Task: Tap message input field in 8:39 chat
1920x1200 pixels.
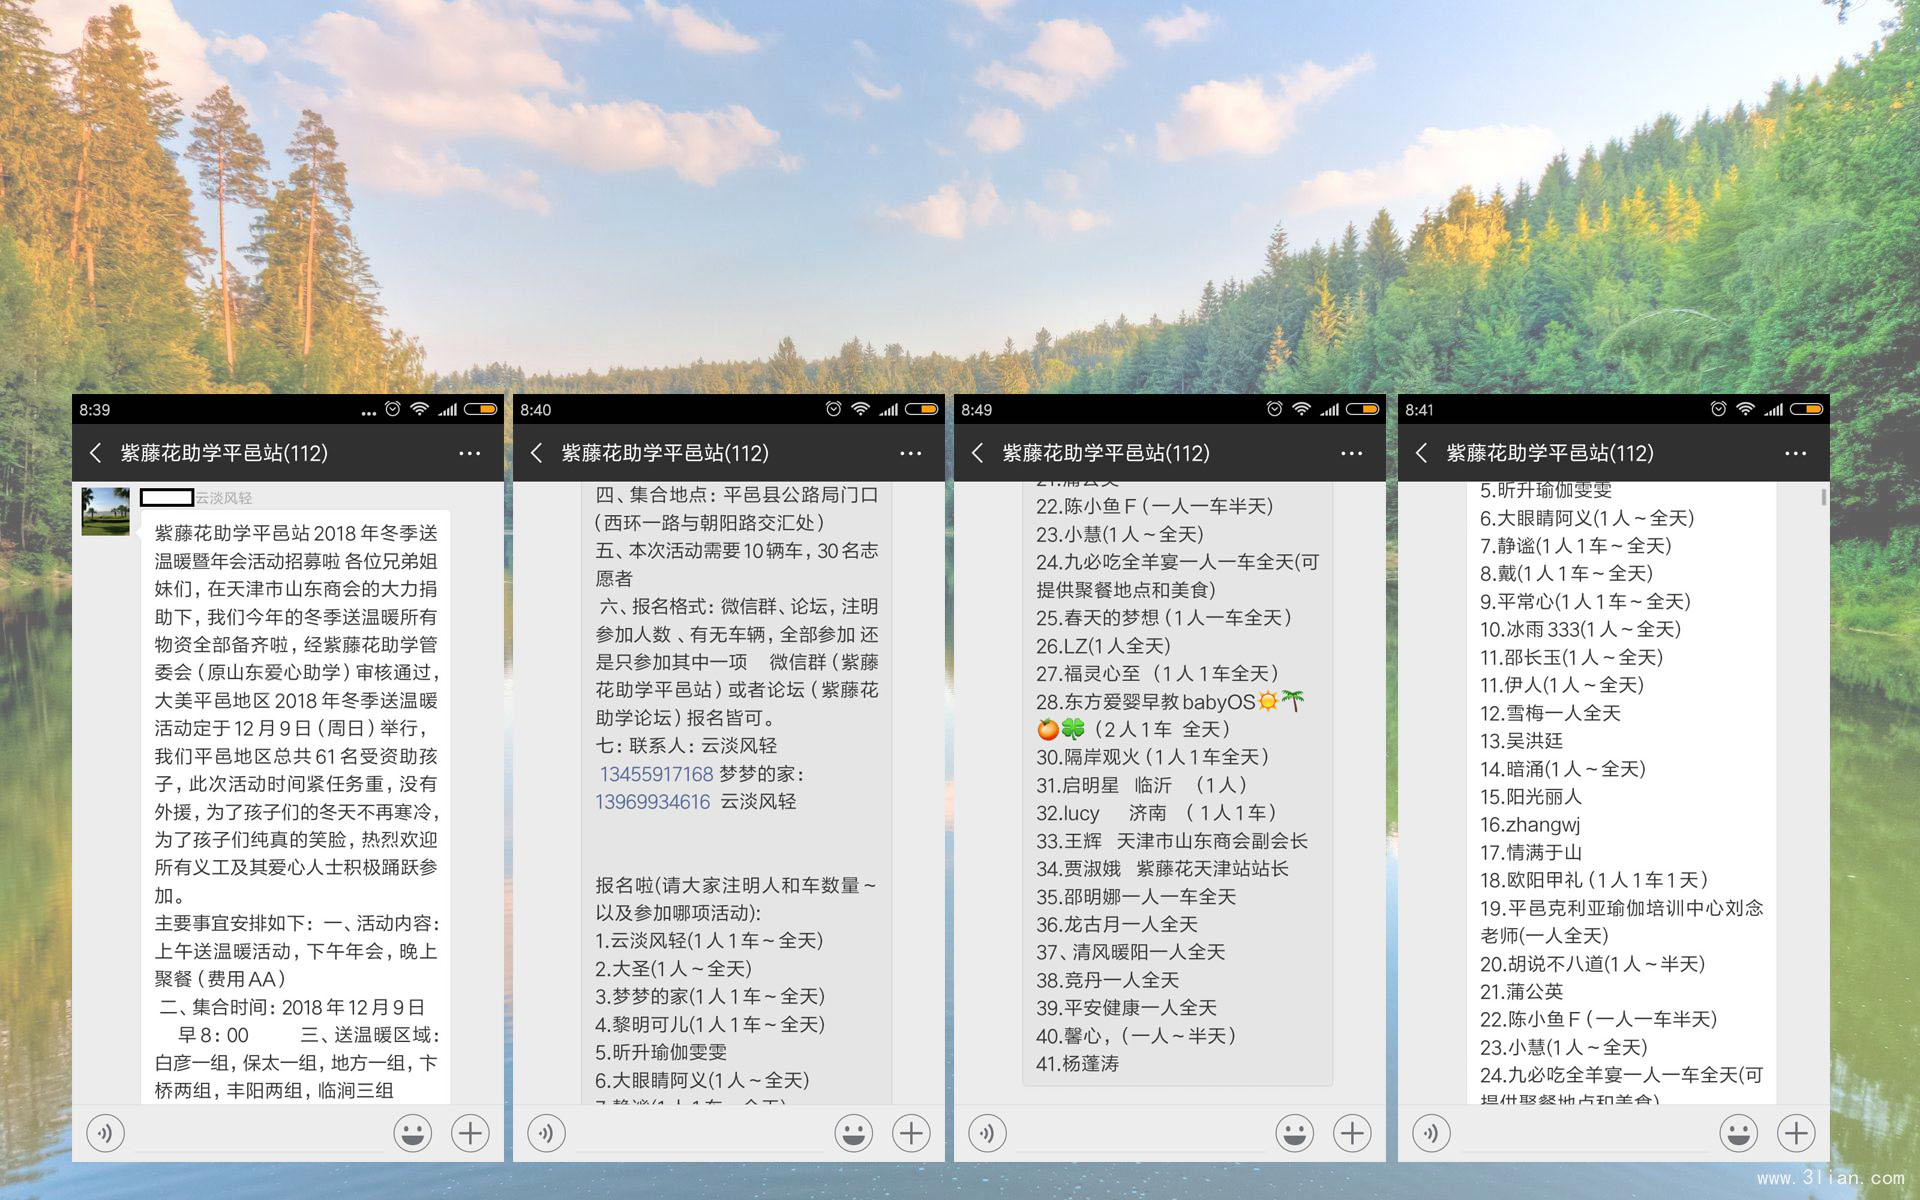Action: pyautogui.click(x=259, y=1135)
